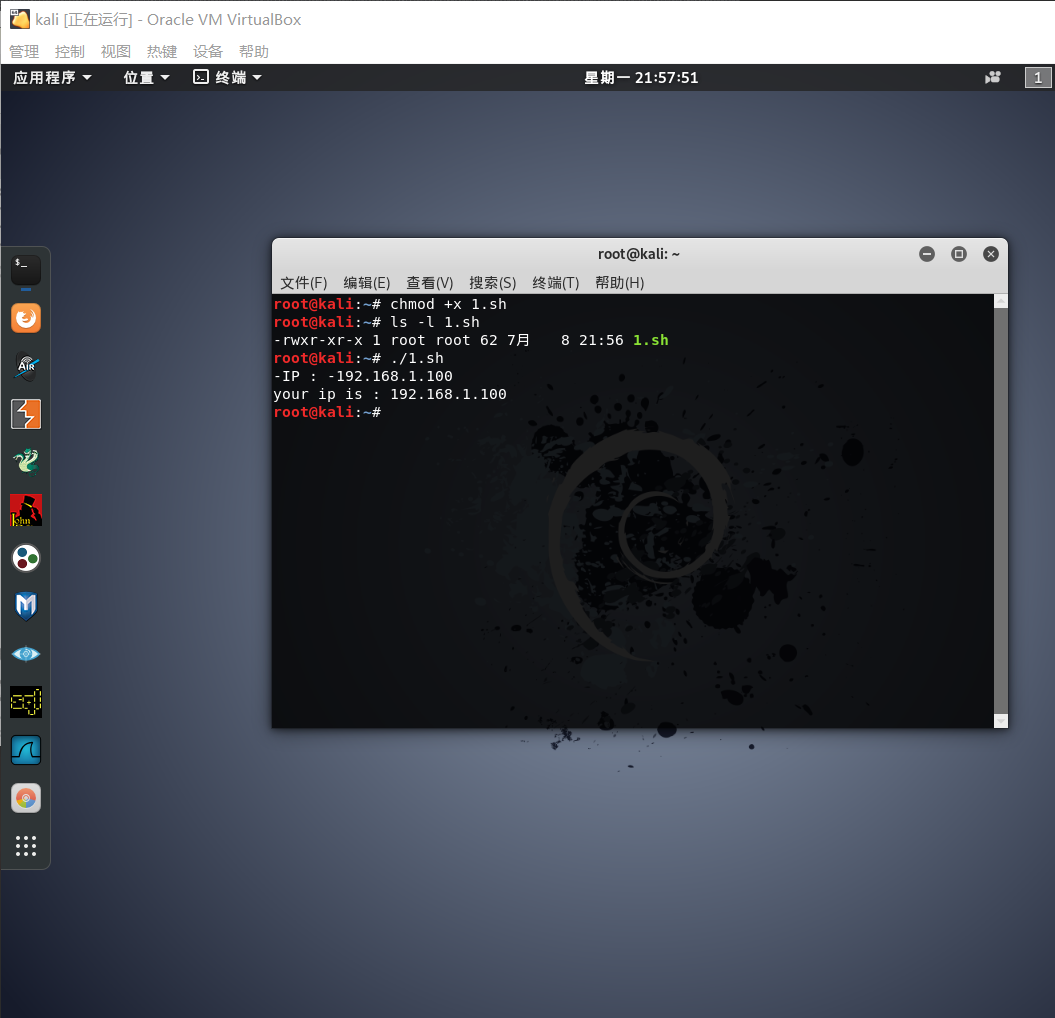1055x1018 pixels.
Task: Open the Metasploit Framework
Action: click(x=25, y=606)
